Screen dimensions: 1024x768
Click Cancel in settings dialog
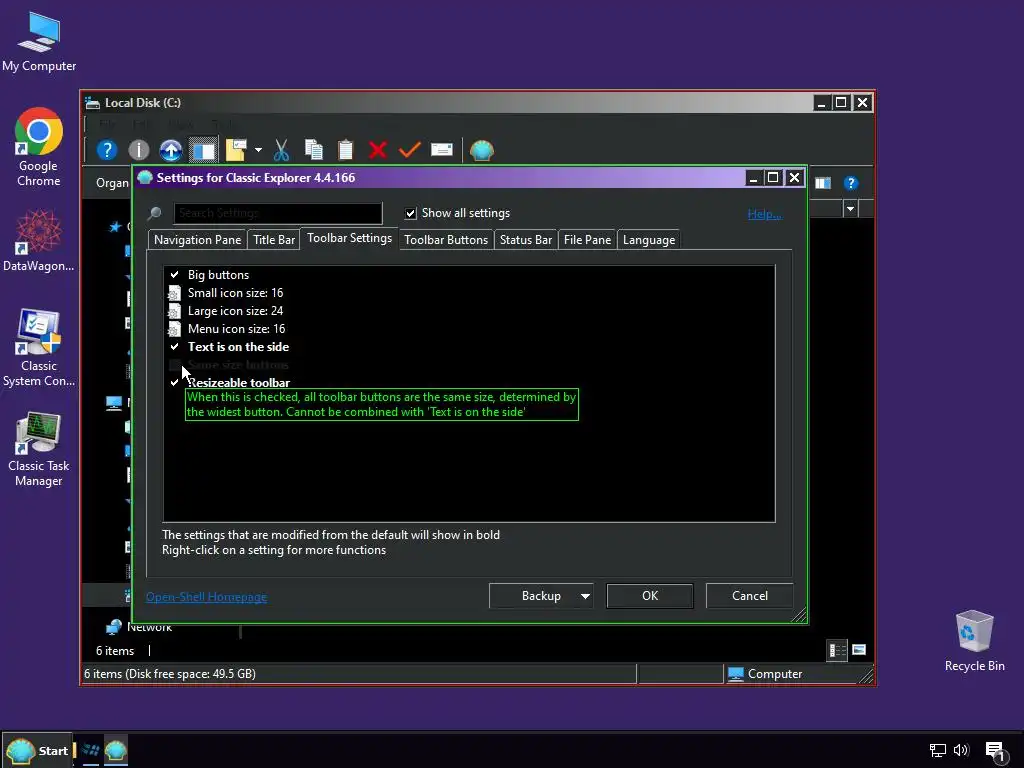tap(750, 596)
